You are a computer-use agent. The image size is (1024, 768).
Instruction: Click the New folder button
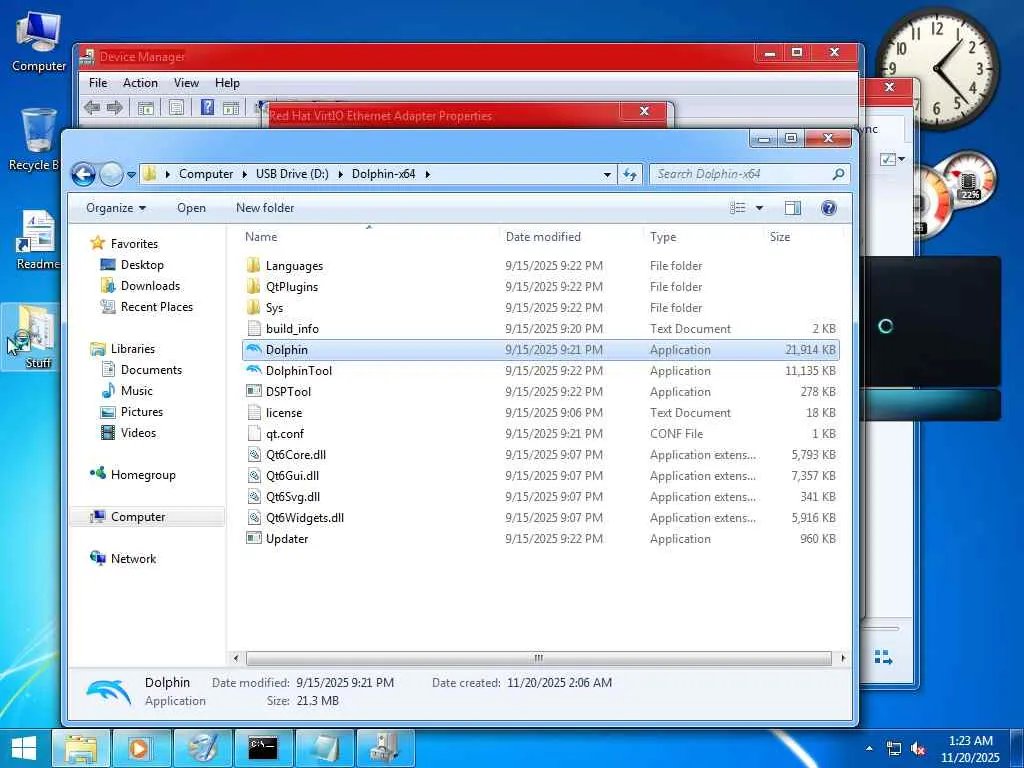(265, 208)
